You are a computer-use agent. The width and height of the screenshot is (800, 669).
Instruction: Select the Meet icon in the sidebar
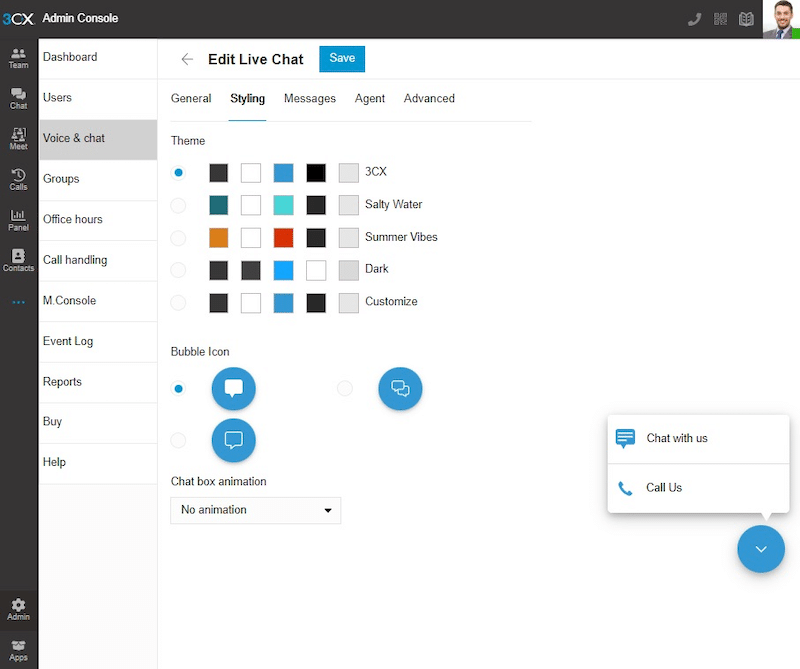[x=18, y=139]
